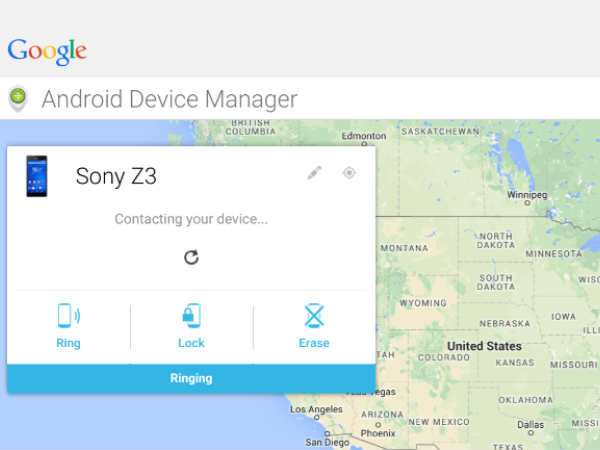Select the Sony Z3 phone thumbnail
600x450 pixels.
click(x=37, y=176)
